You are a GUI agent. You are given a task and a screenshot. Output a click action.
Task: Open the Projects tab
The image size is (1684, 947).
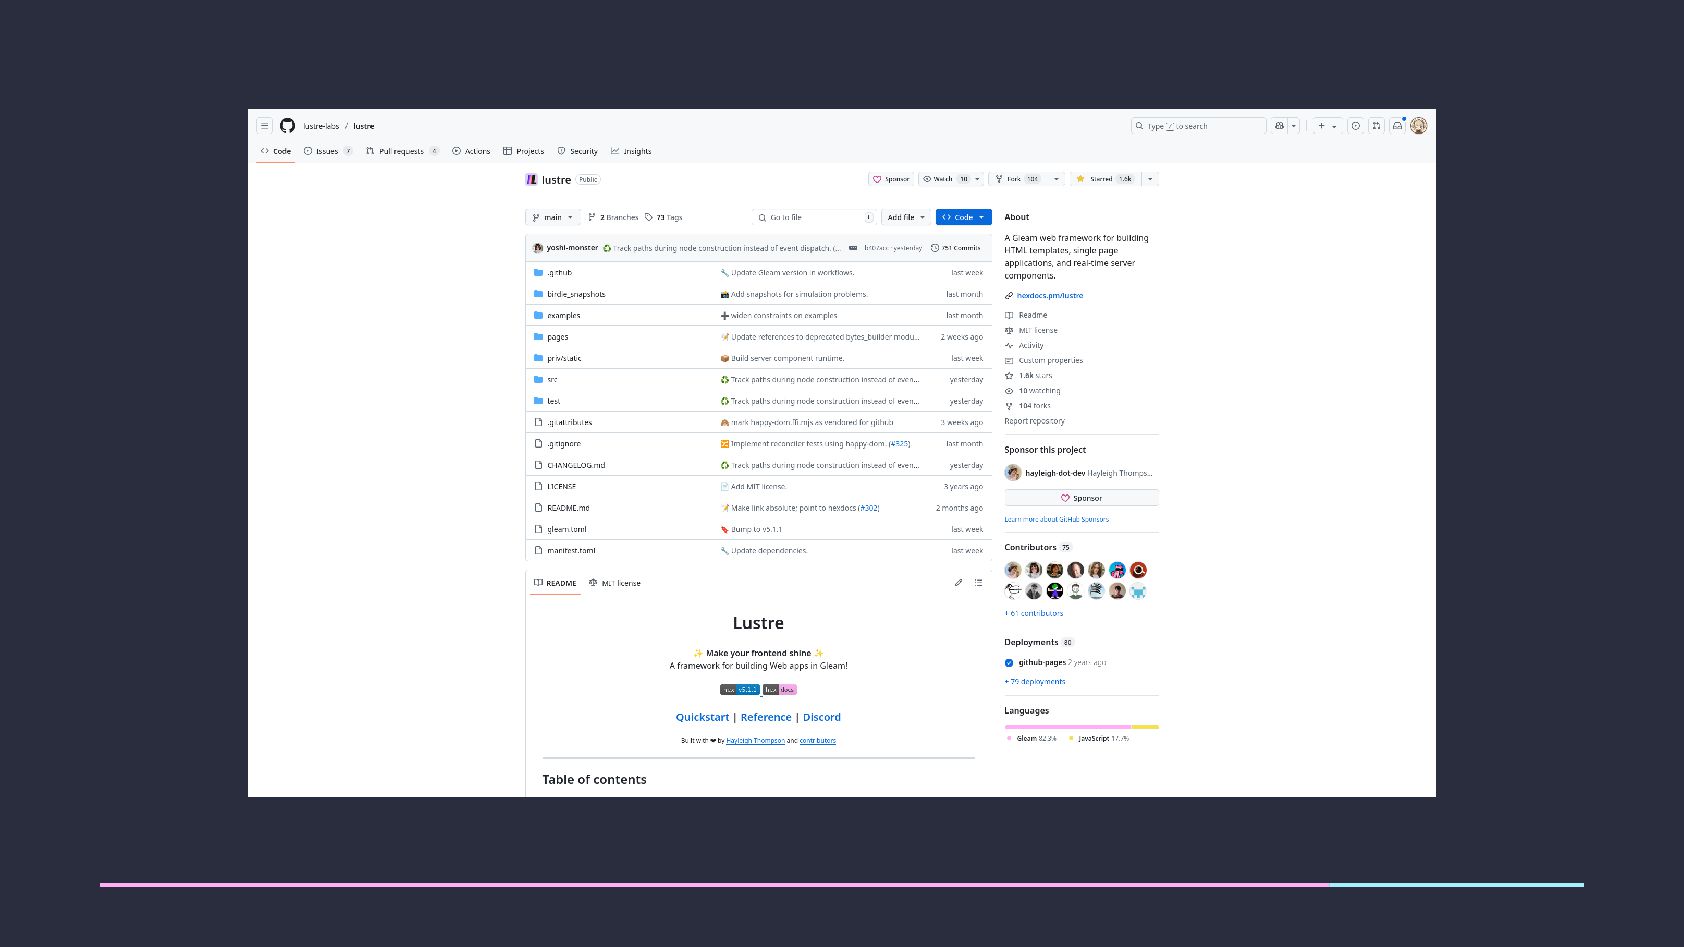click(x=524, y=151)
